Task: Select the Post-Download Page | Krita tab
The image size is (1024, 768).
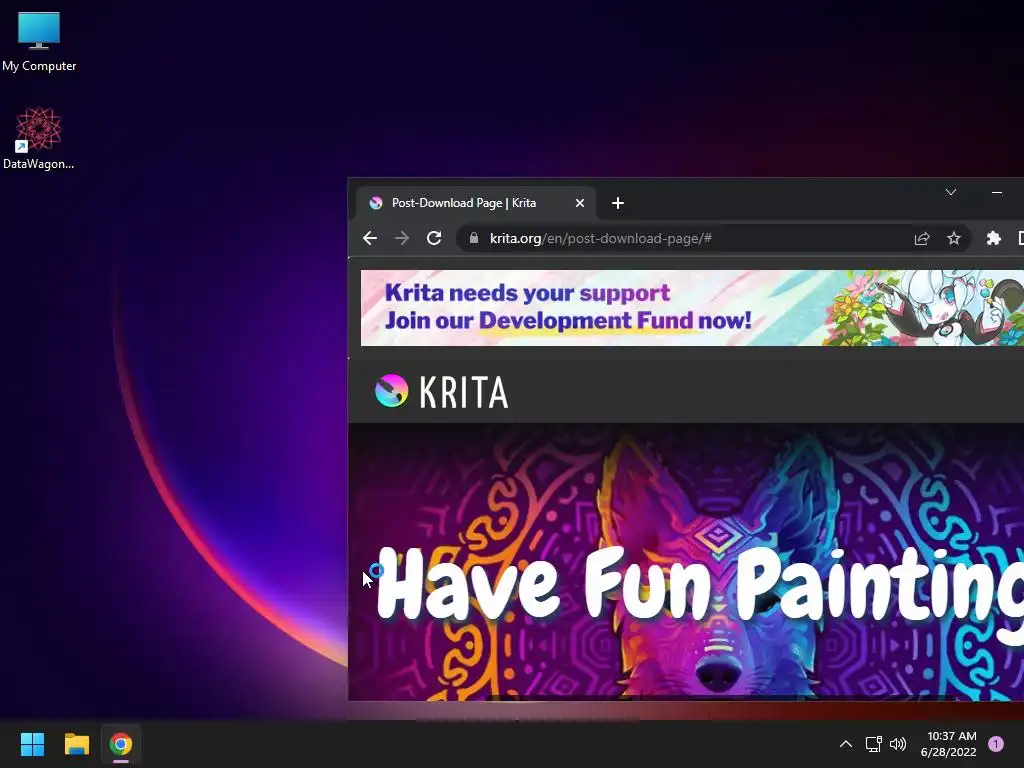Action: 476,203
